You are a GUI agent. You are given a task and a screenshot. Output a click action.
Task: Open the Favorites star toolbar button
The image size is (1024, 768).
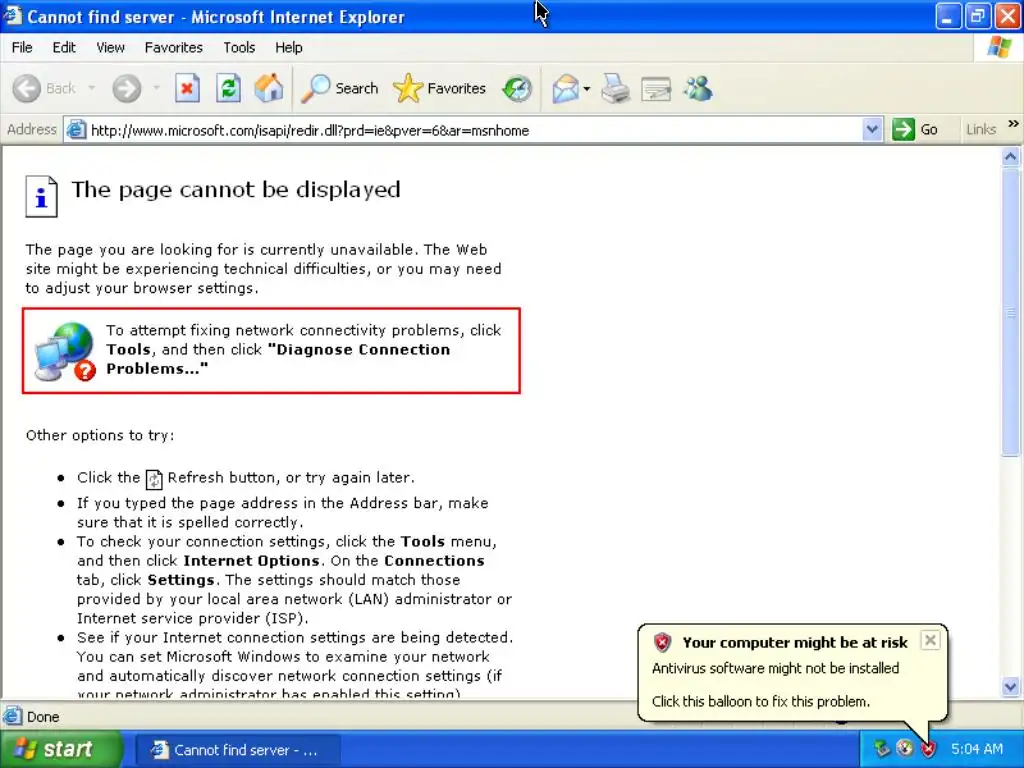(x=440, y=88)
